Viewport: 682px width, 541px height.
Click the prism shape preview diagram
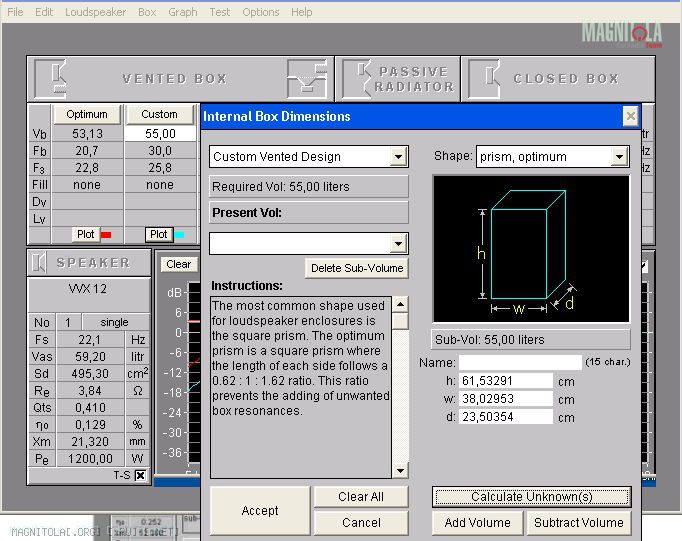coord(531,249)
